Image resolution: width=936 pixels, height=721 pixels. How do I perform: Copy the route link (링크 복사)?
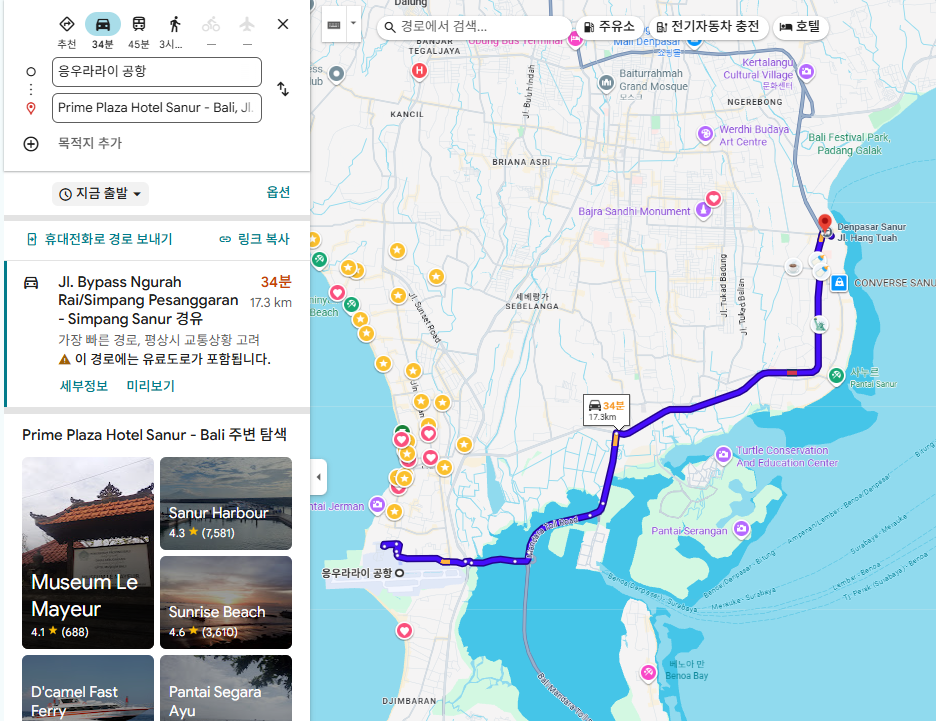pyautogui.click(x=254, y=239)
